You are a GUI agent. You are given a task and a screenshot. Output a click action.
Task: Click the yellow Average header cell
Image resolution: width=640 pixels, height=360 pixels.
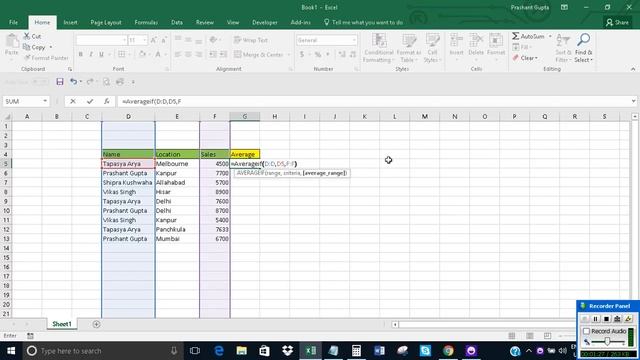click(245, 154)
